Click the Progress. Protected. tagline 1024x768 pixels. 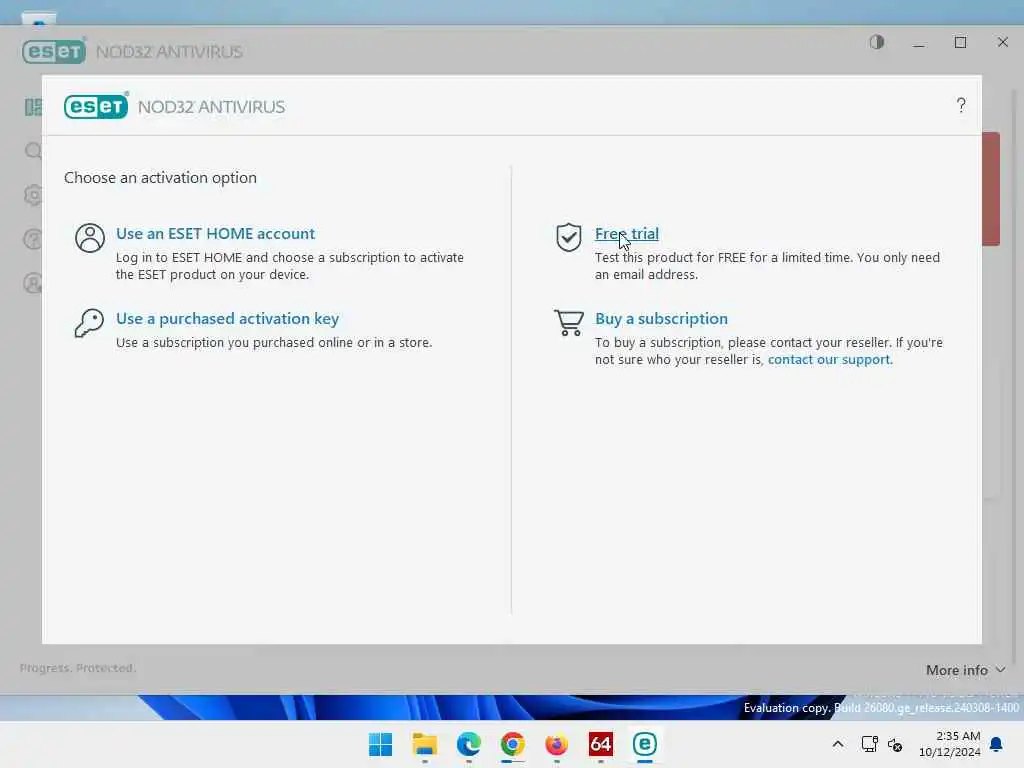click(78, 668)
